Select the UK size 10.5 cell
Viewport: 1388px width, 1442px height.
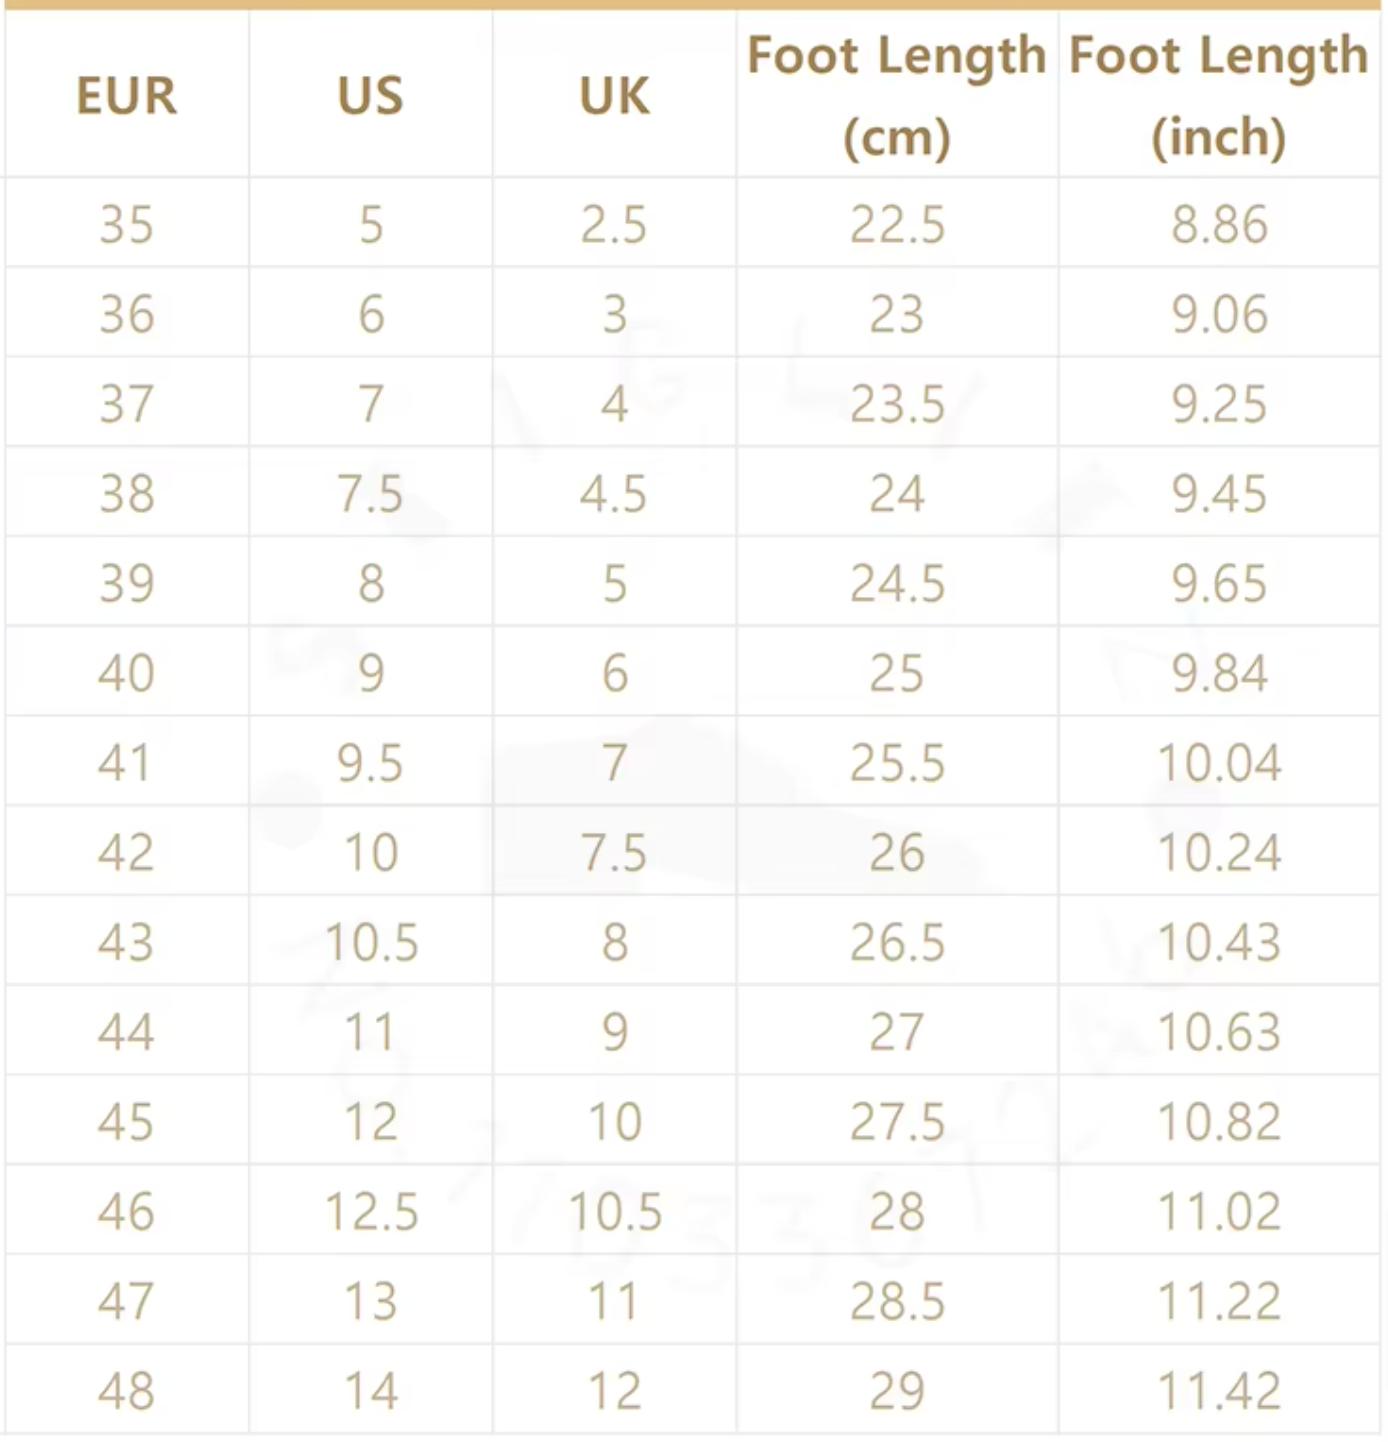pyautogui.click(x=614, y=1212)
